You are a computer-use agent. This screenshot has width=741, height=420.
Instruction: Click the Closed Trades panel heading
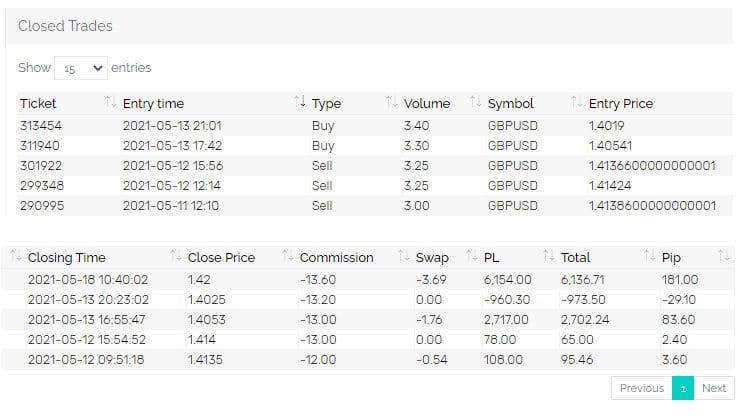click(x=65, y=26)
